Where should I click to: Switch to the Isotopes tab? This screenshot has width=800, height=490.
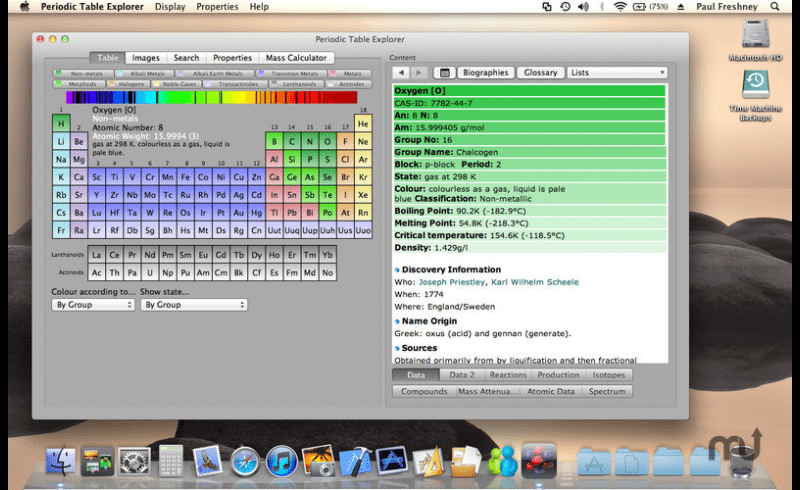click(x=608, y=375)
